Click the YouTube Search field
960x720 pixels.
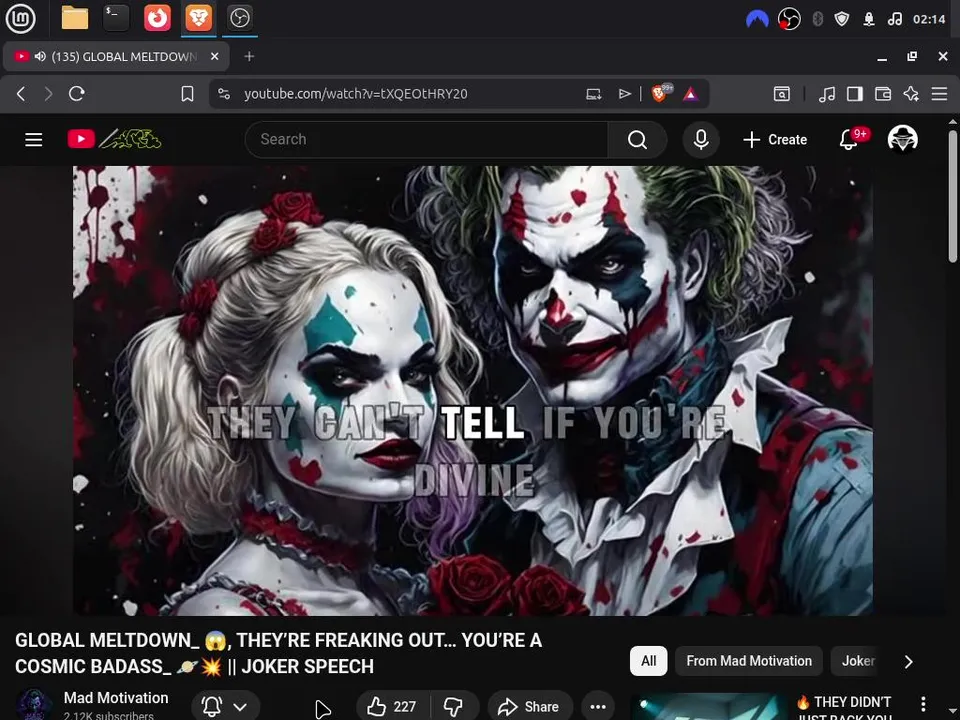point(427,140)
